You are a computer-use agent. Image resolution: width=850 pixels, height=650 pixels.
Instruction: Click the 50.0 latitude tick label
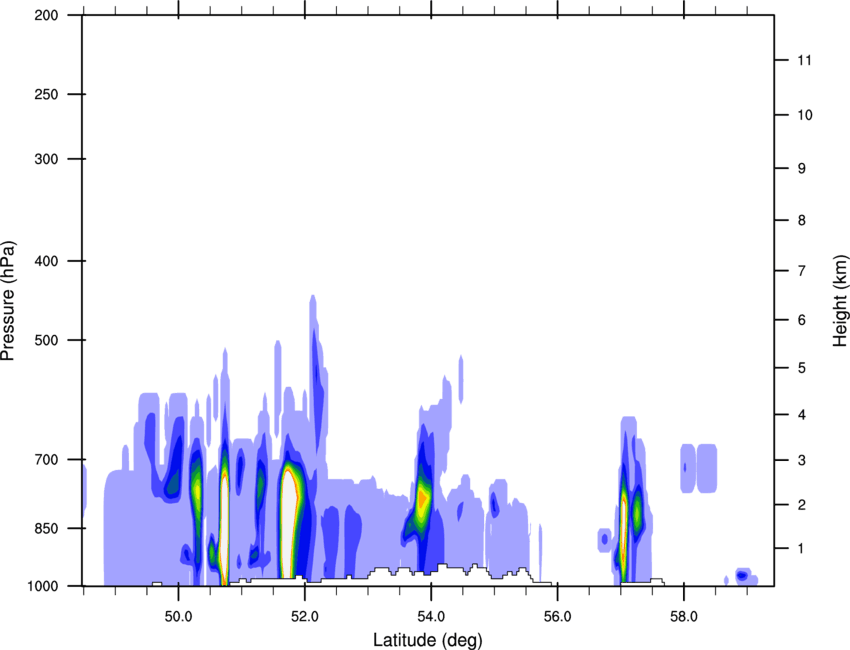(x=178, y=617)
